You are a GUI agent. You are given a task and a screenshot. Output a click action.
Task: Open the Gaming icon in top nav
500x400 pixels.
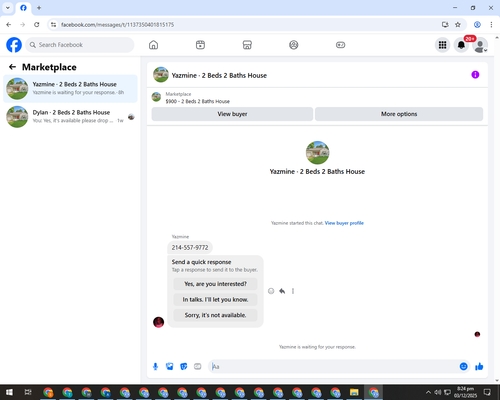point(340,45)
